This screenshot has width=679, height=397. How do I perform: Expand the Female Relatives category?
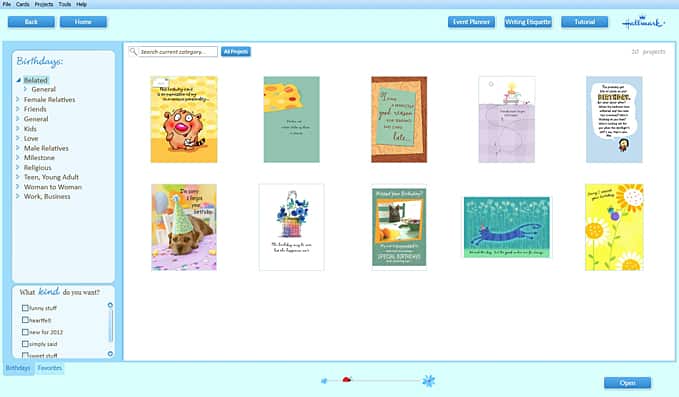coord(18,99)
